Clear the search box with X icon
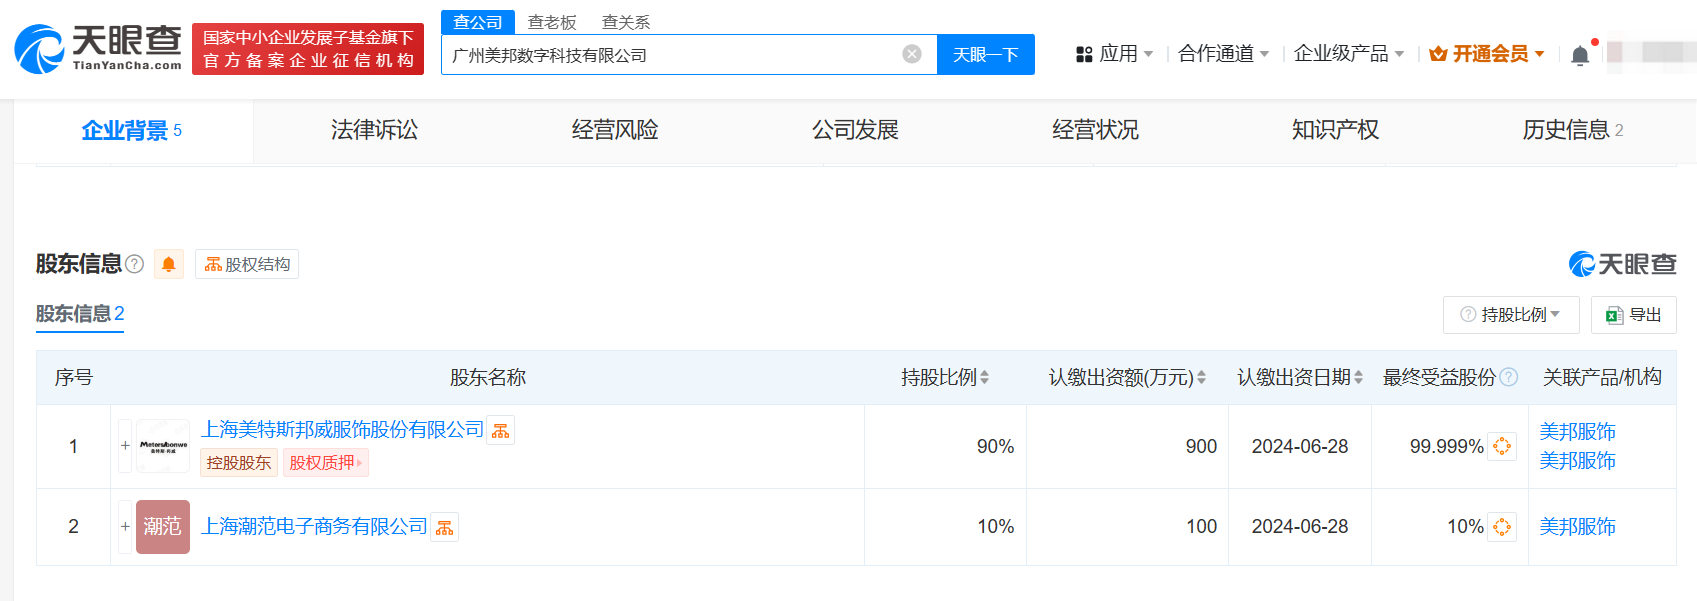 (912, 54)
